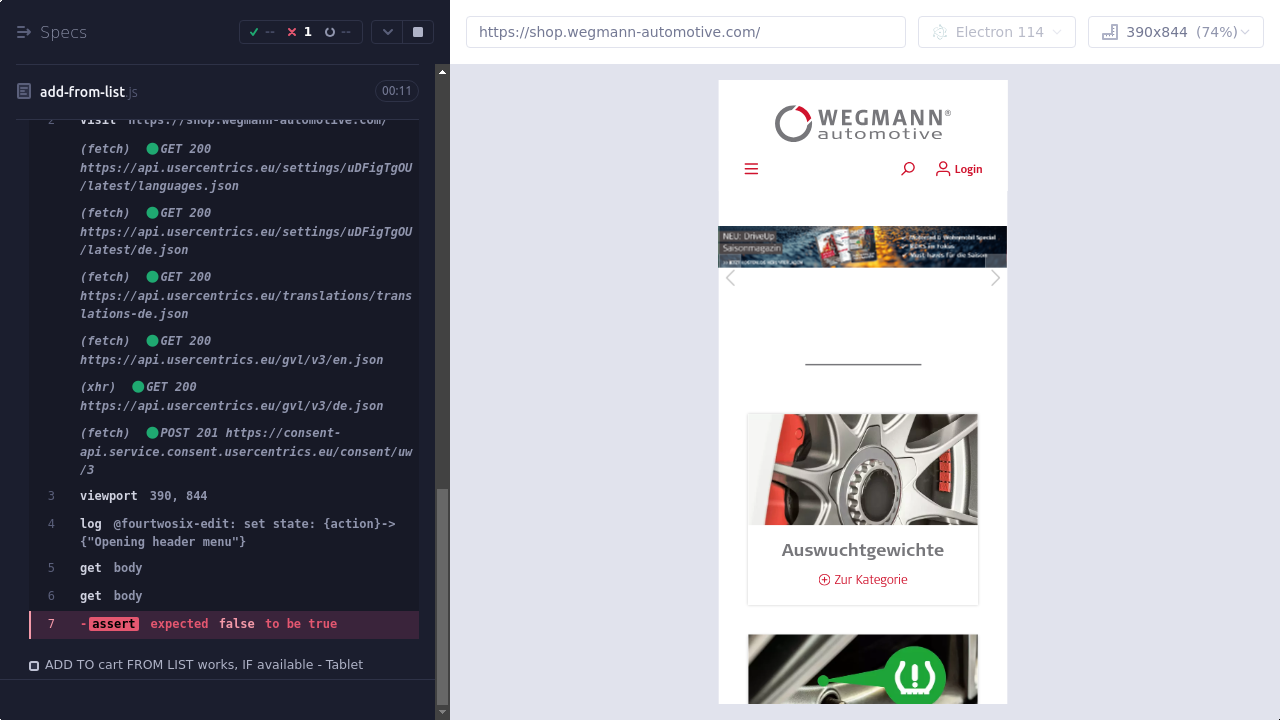Screen dimensions: 1280x720
Task: Click the stop test run button
Action: 418,32
